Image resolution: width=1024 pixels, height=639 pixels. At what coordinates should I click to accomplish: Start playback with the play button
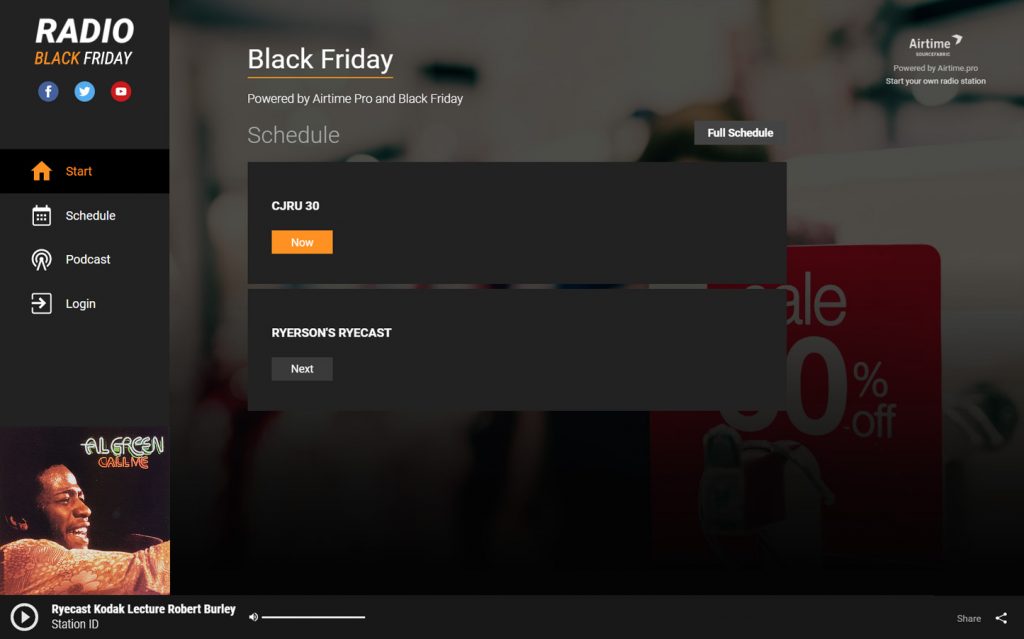[x=24, y=617]
